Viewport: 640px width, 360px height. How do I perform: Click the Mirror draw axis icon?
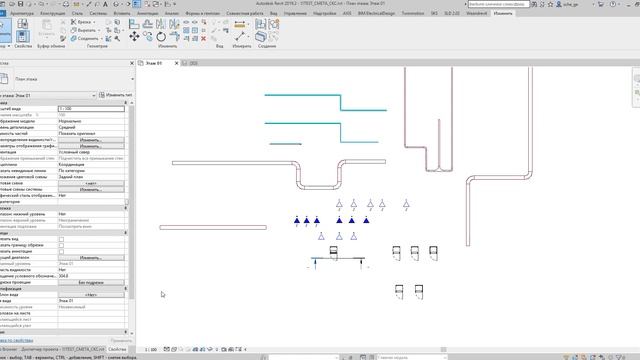pyautogui.click(x=174, y=24)
